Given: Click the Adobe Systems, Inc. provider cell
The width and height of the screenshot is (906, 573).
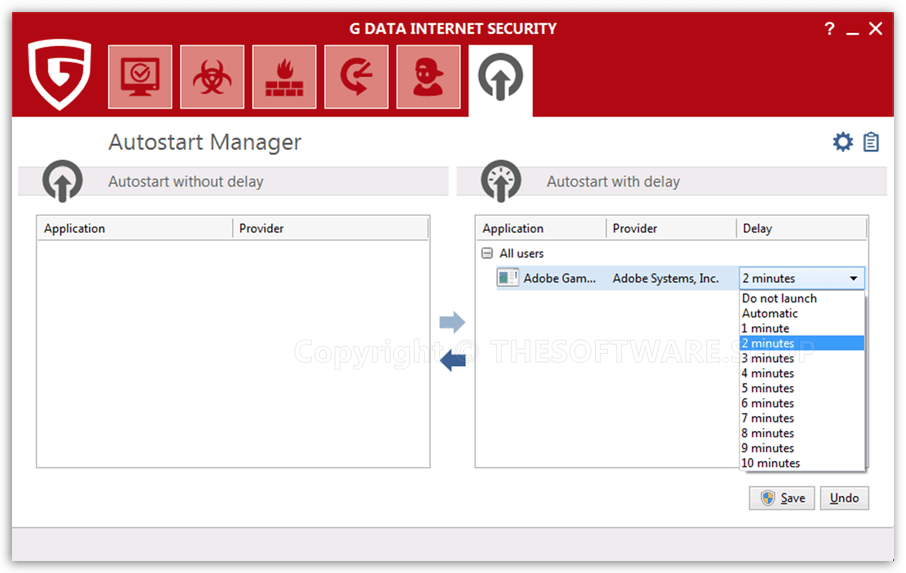Looking at the screenshot, I should click(x=666, y=278).
